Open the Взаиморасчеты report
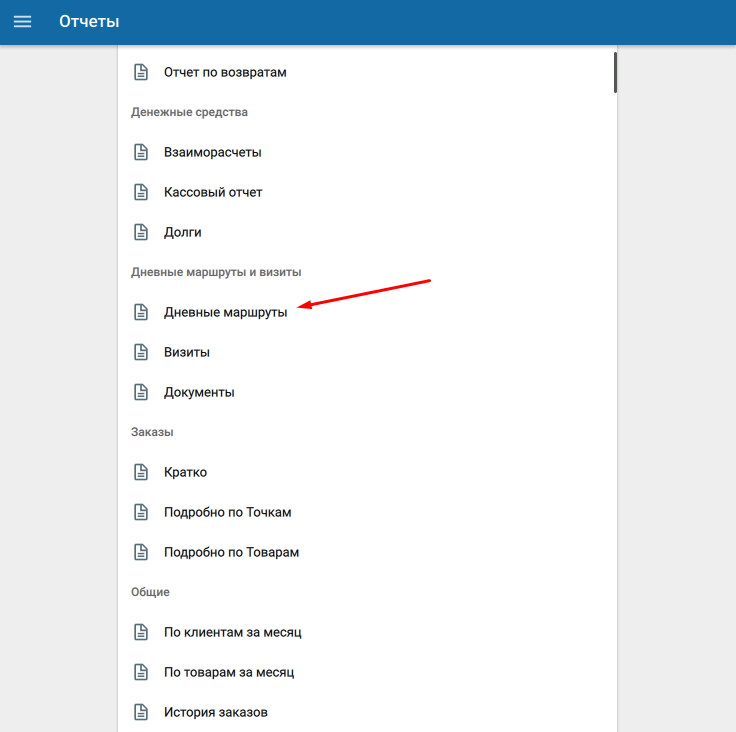The image size is (736, 732). click(x=212, y=152)
